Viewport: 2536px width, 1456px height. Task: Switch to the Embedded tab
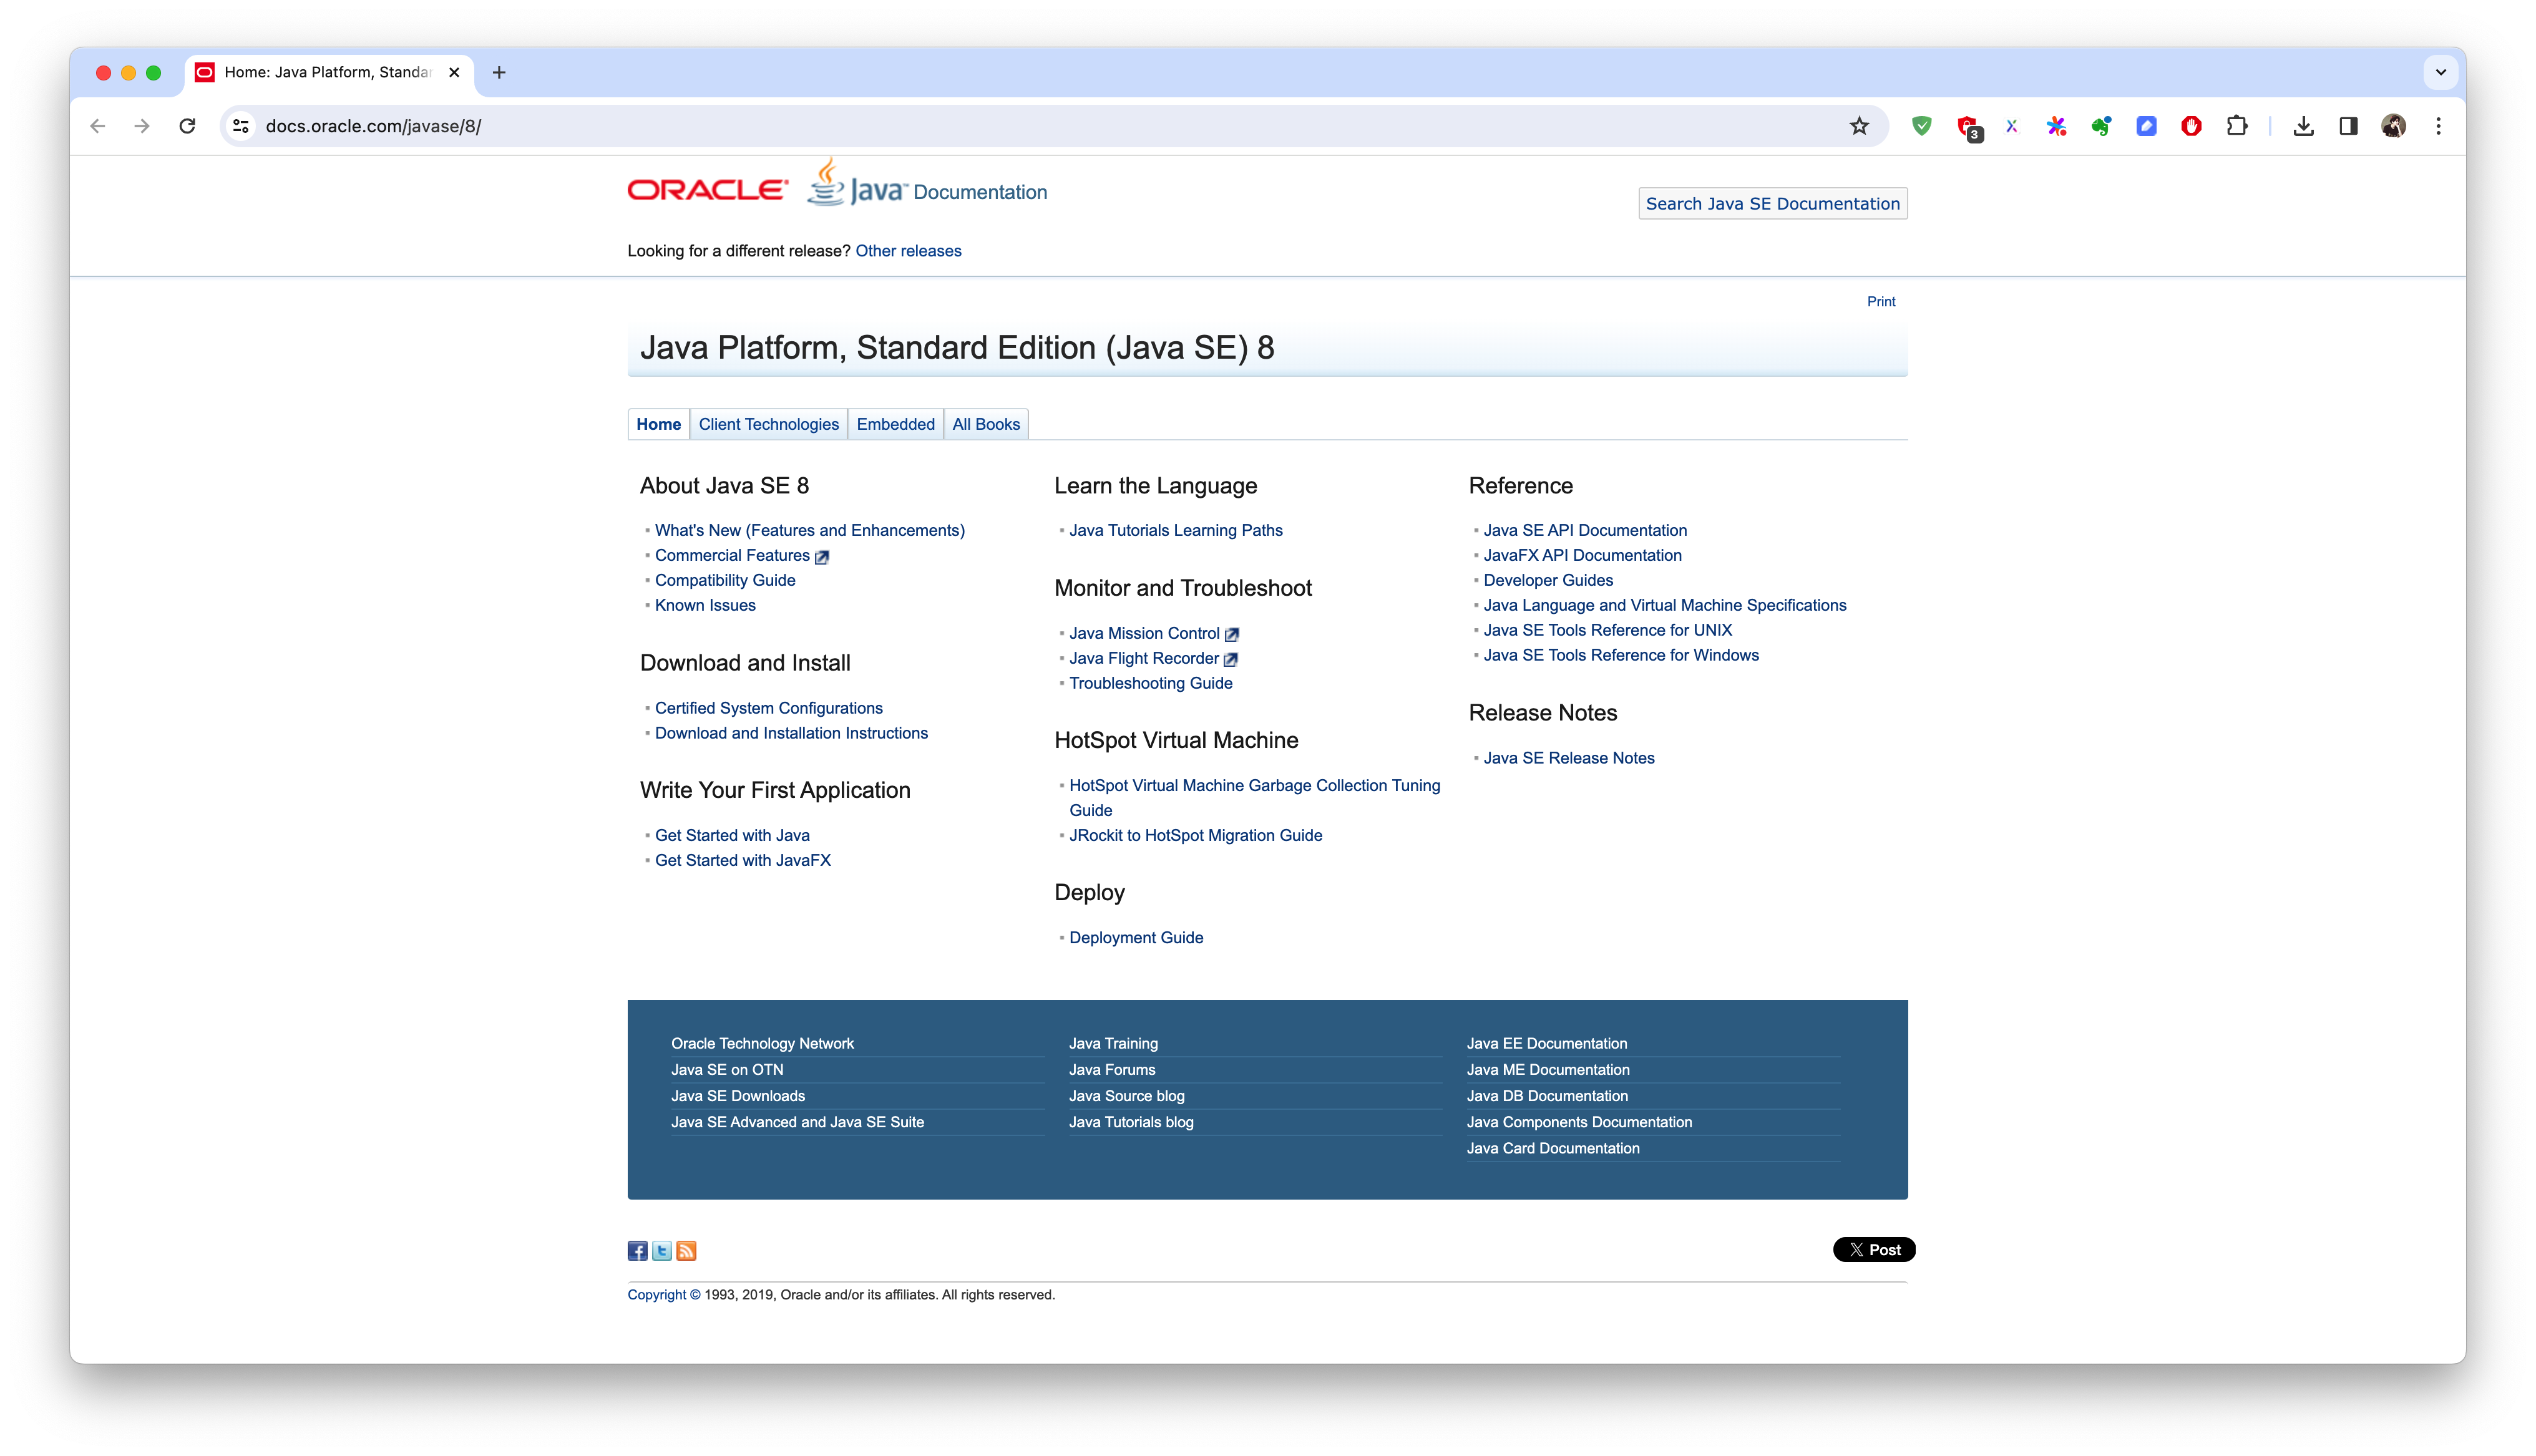(895, 424)
